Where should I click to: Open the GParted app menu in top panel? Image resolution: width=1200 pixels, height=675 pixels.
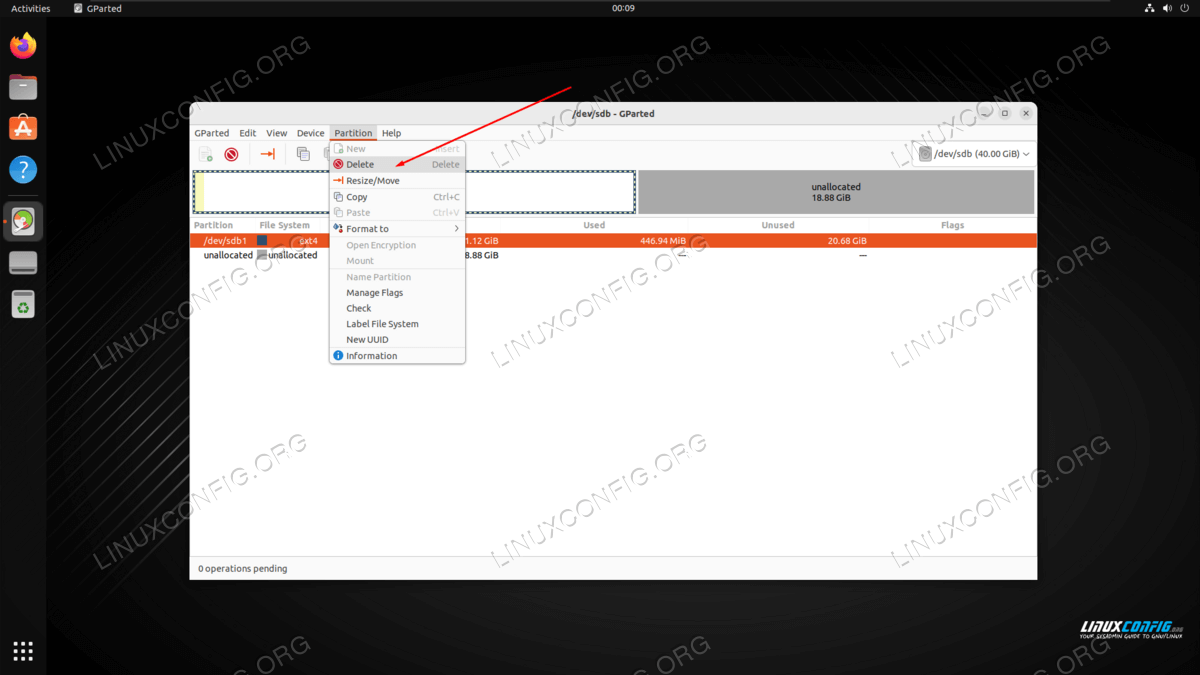click(98, 8)
